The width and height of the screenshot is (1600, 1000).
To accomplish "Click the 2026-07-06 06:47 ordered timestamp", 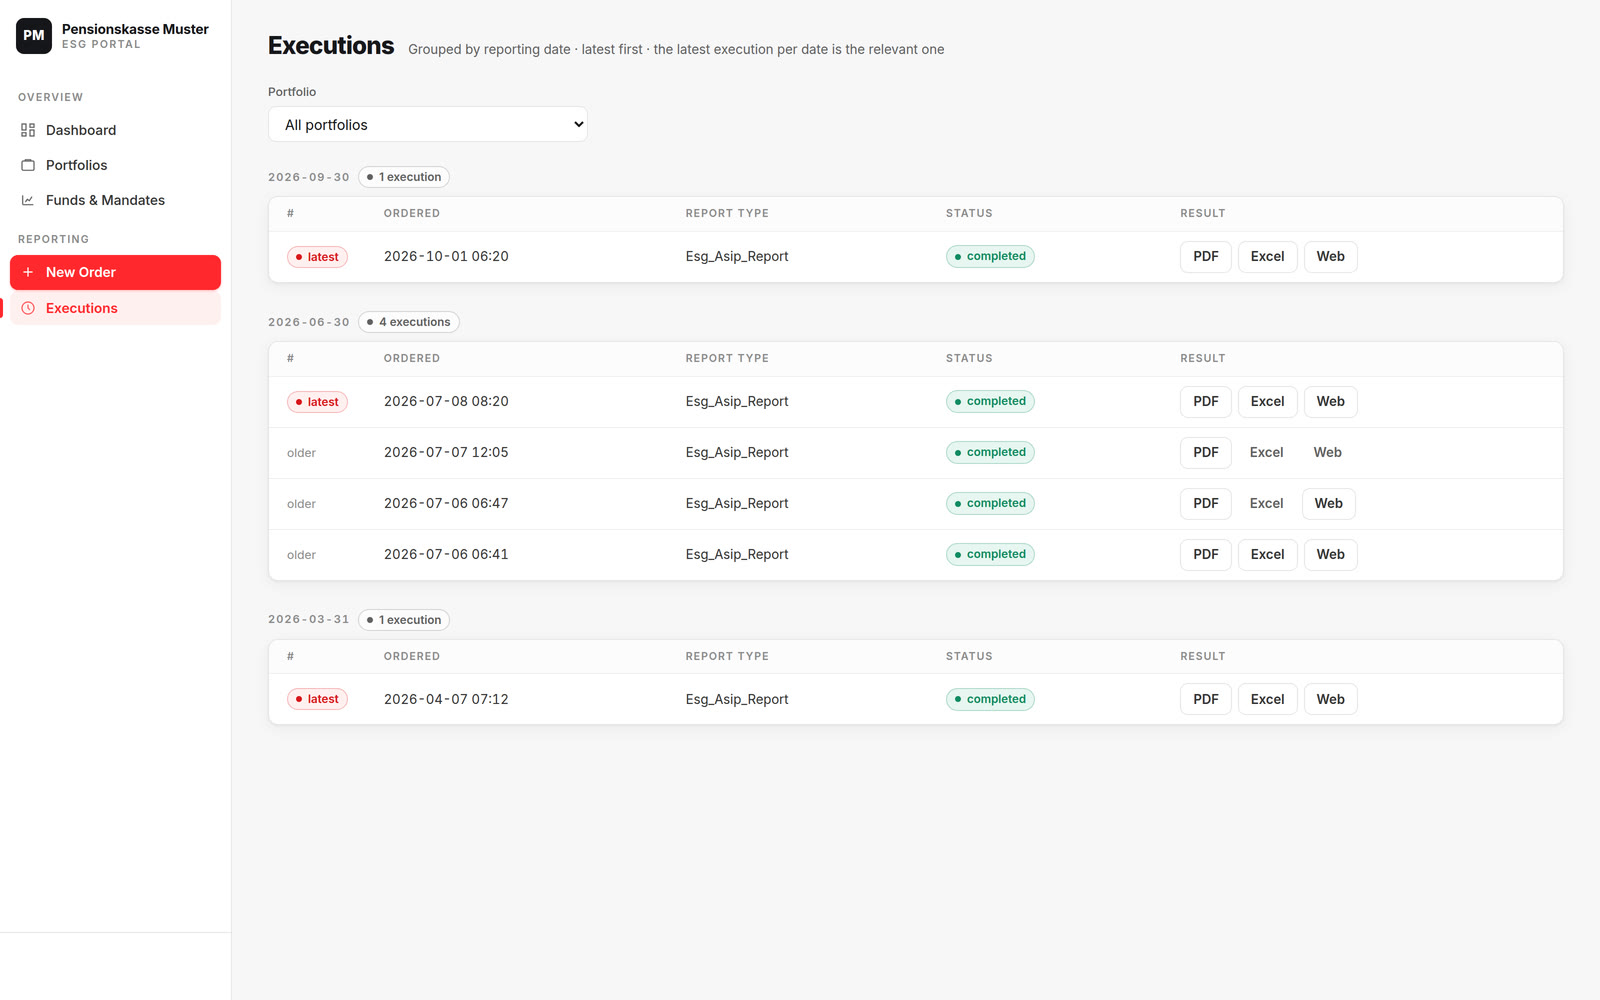I will click(x=446, y=504).
